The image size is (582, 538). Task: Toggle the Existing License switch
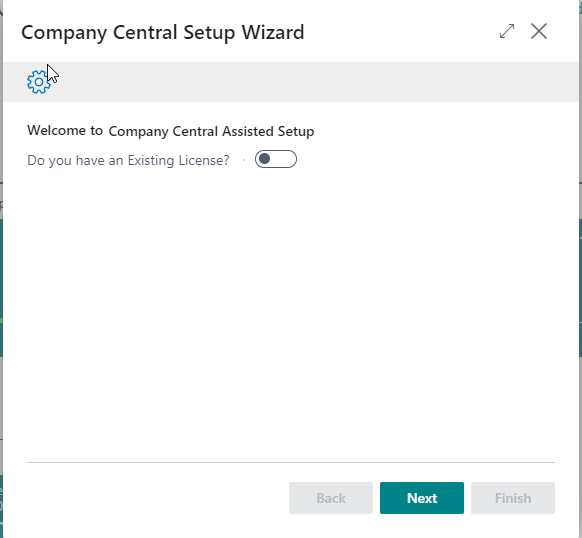point(276,159)
